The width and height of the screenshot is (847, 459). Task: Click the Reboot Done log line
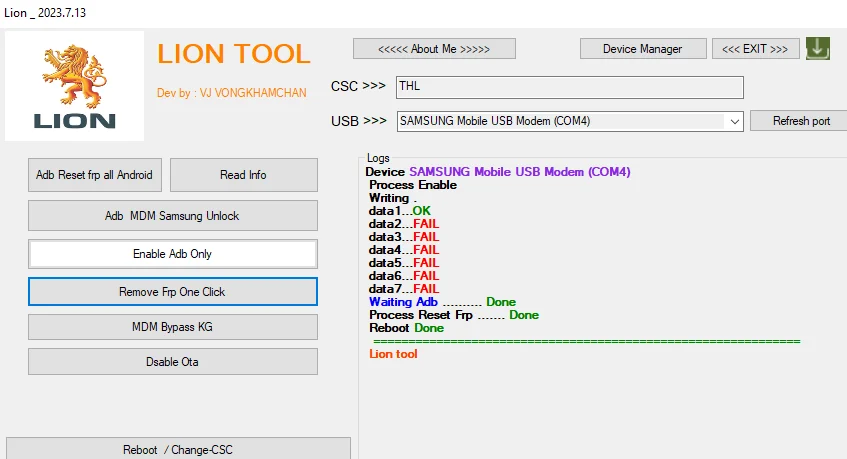406,328
